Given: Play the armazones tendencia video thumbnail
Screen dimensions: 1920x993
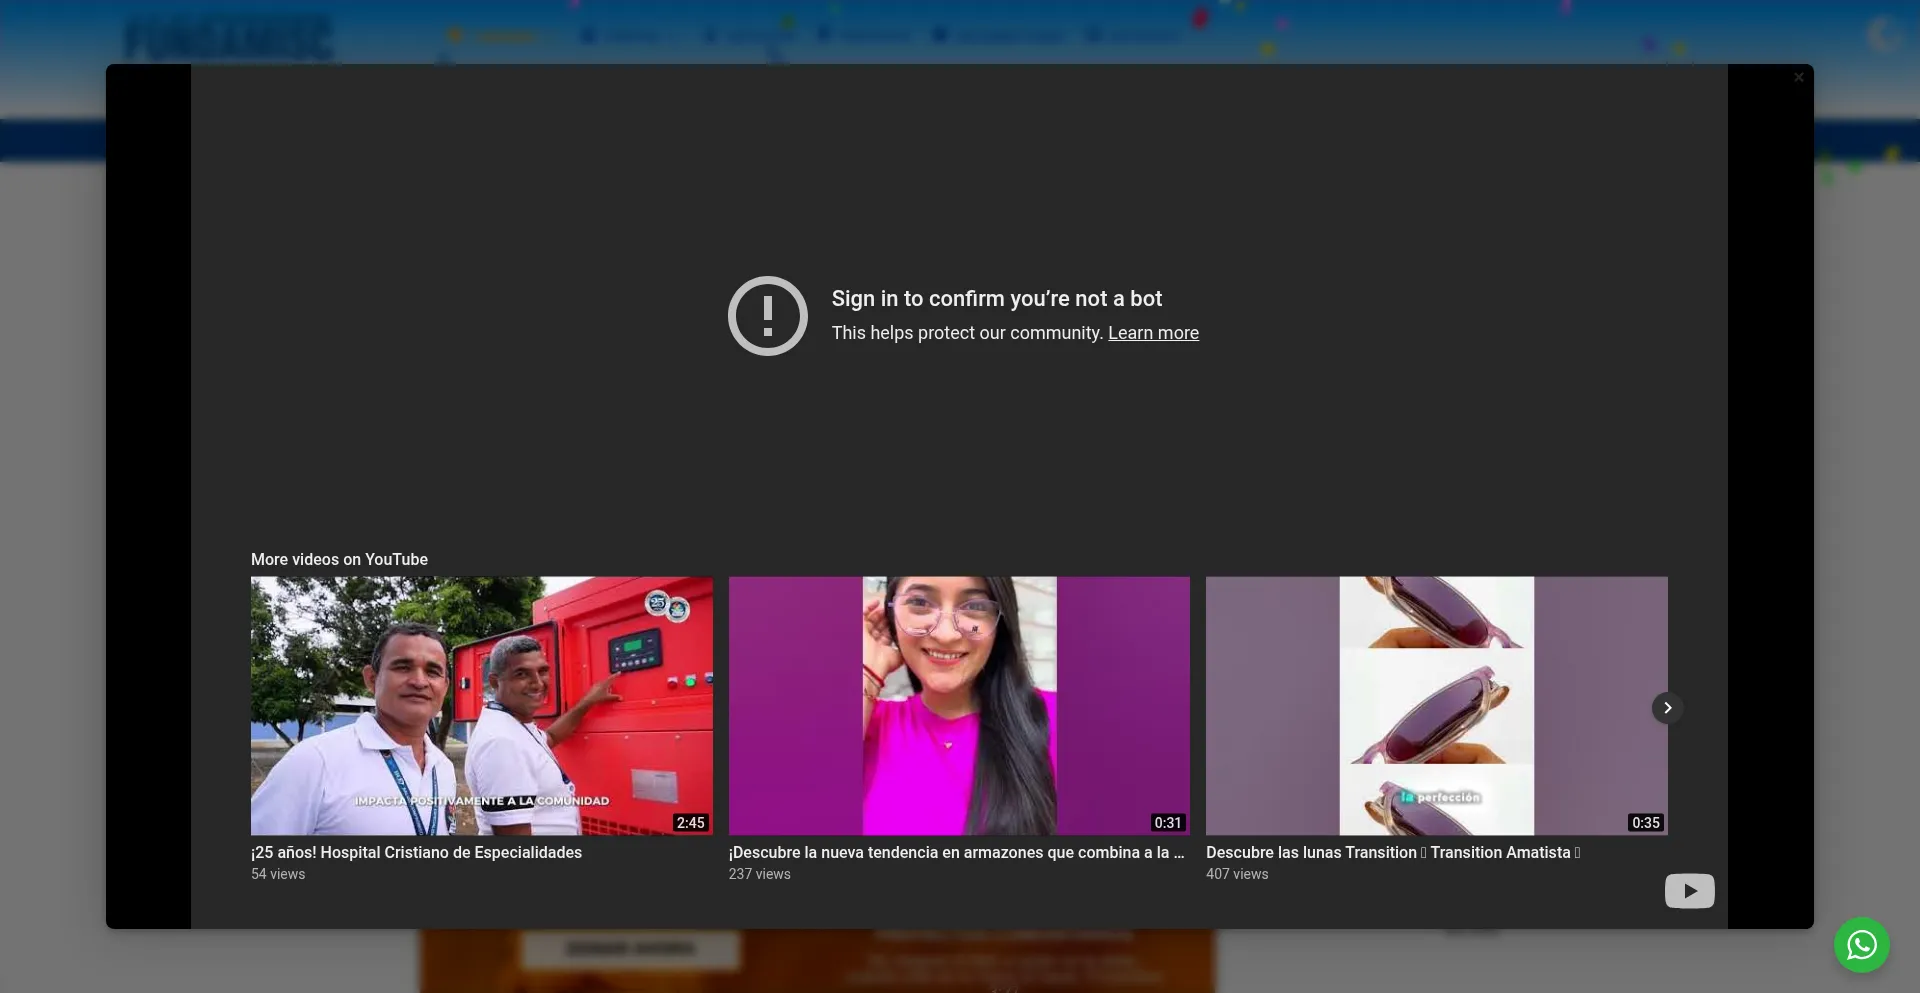Looking at the screenshot, I should pos(959,706).
